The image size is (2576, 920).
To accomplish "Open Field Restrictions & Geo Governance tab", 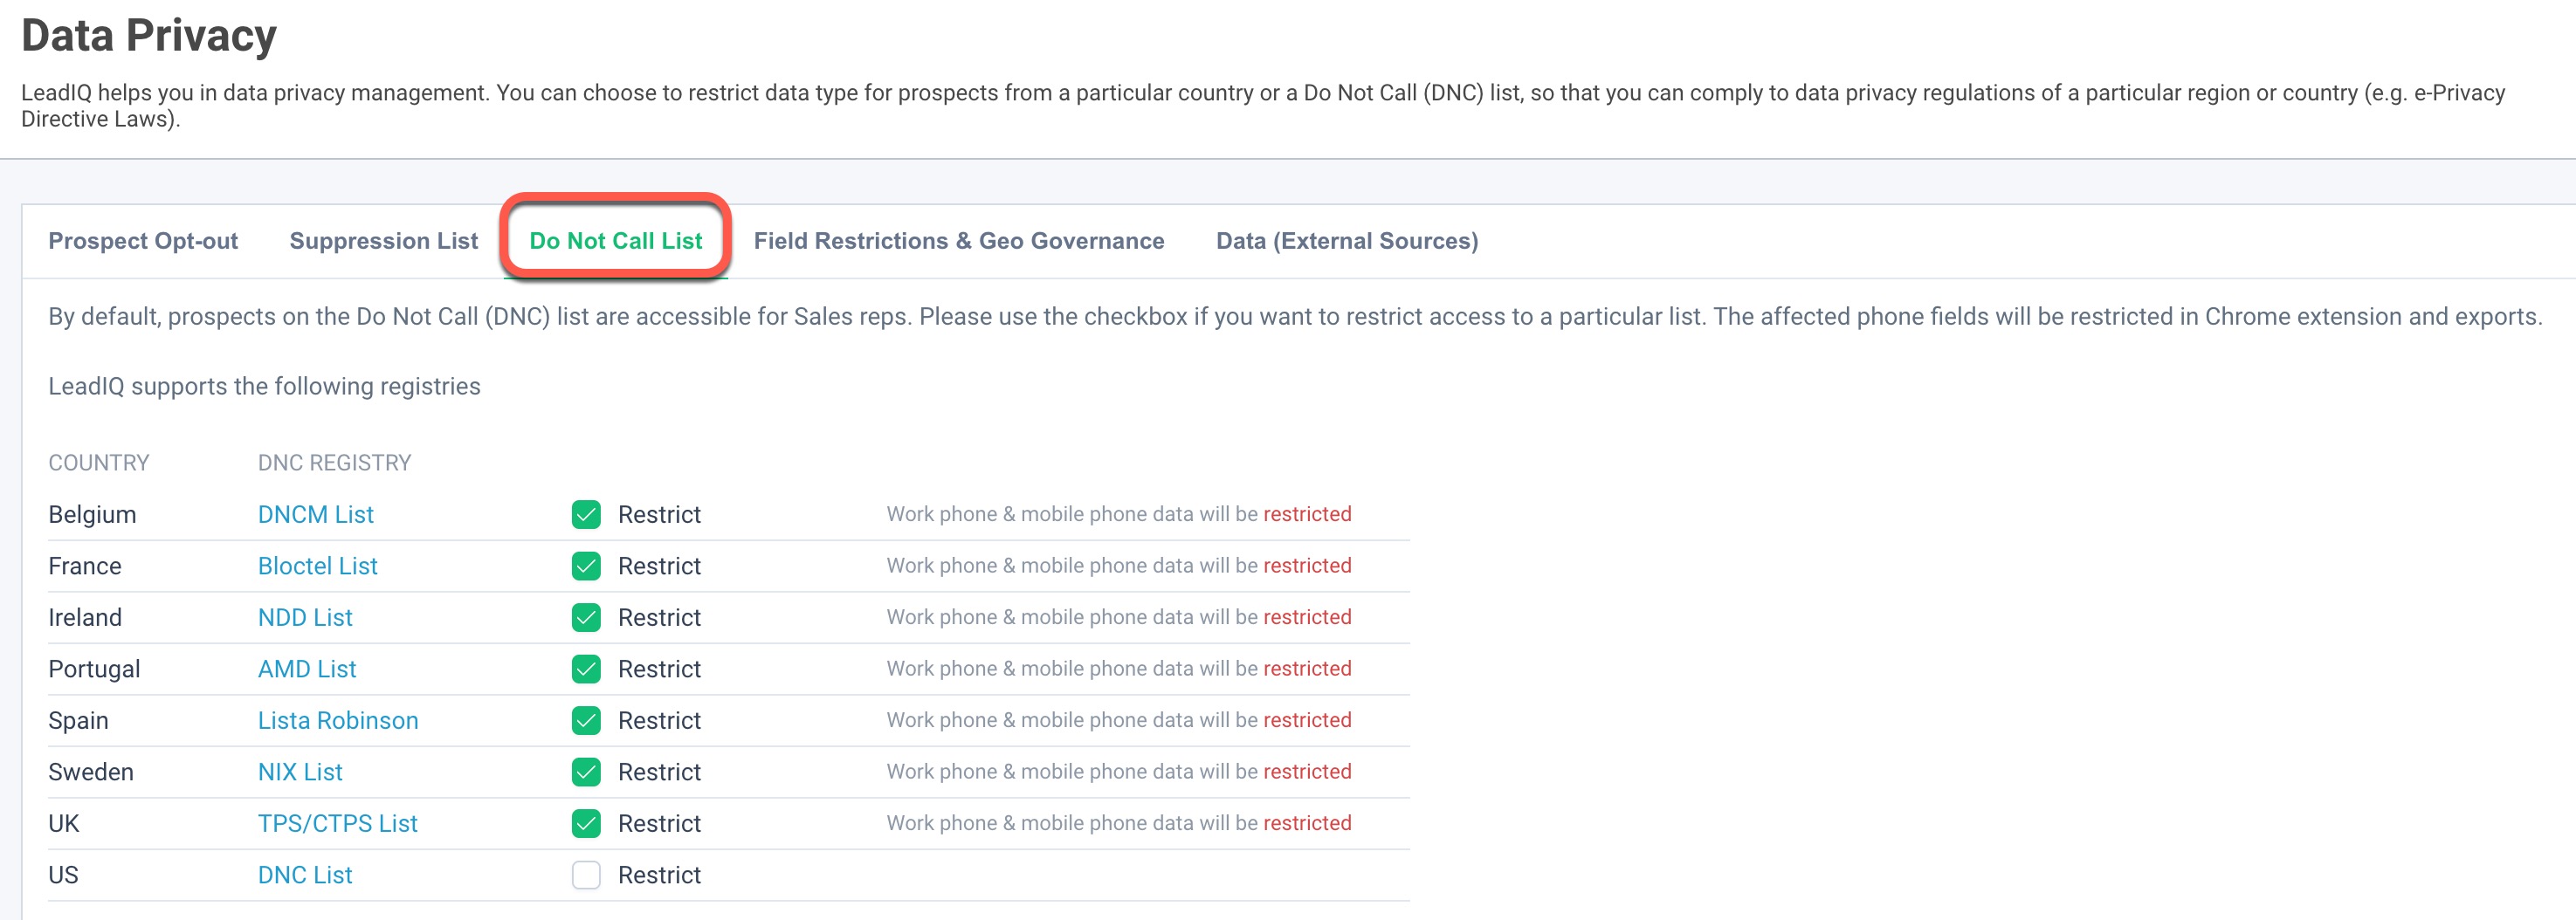I will pyautogui.click(x=959, y=241).
